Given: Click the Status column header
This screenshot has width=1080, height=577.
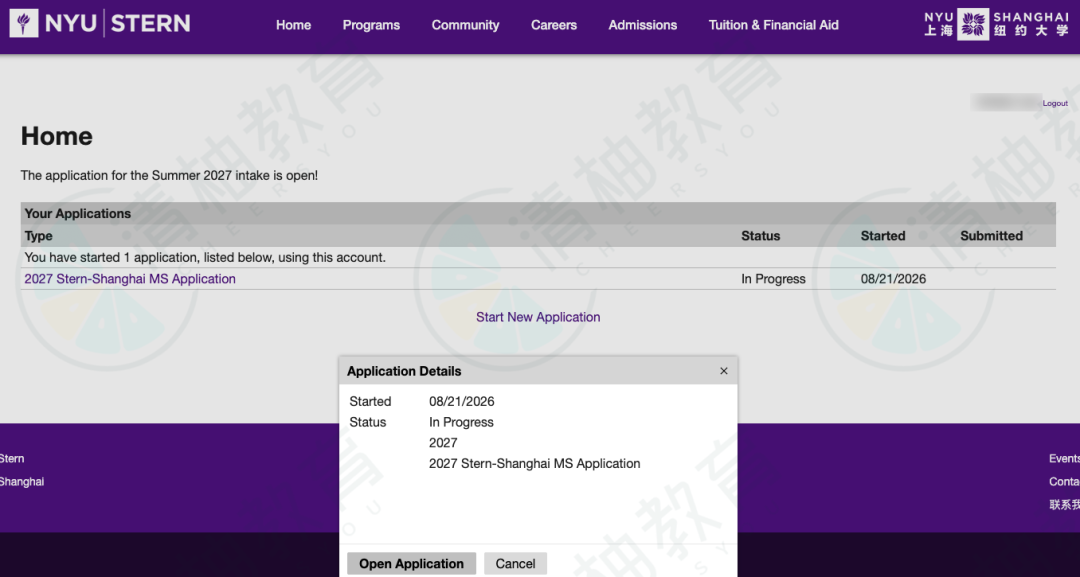Looking at the screenshot, I should 760,236.
